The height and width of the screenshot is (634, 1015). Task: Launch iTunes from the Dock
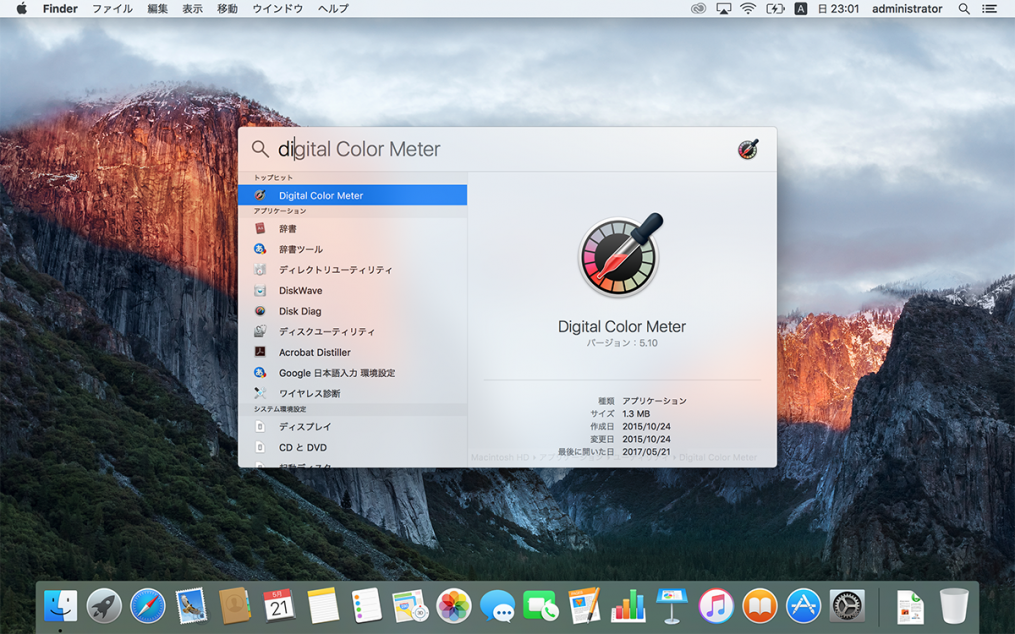(x=716, y=606)
